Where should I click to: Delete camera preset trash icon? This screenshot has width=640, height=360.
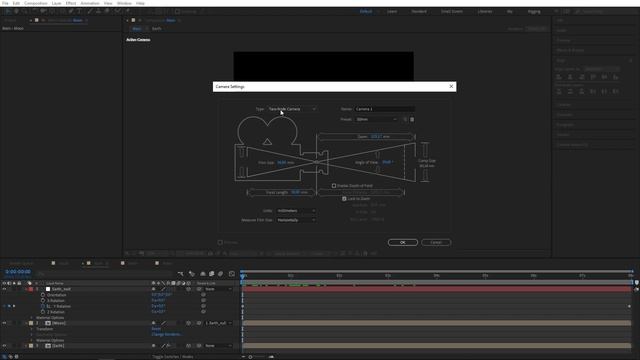click(412, 120)
